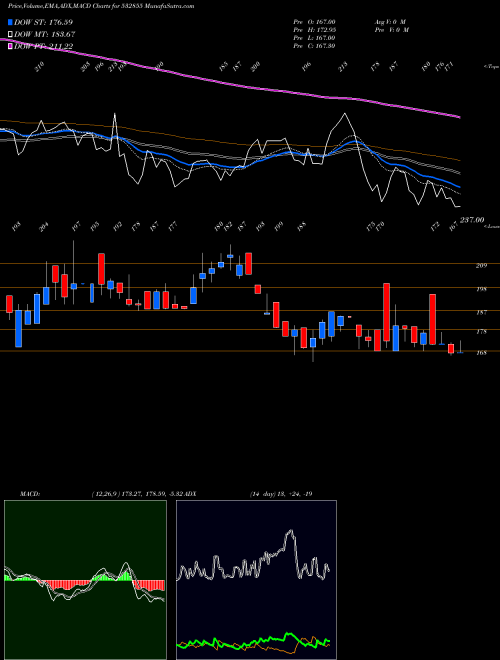Open the green MACD histogram chart panel

tap(85, 580)
